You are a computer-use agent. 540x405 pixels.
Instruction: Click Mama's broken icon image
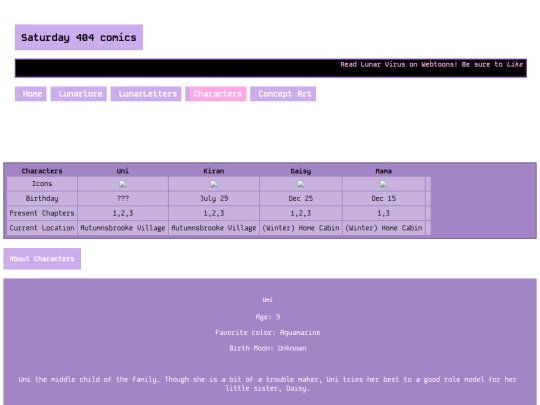tap(383, 184)
